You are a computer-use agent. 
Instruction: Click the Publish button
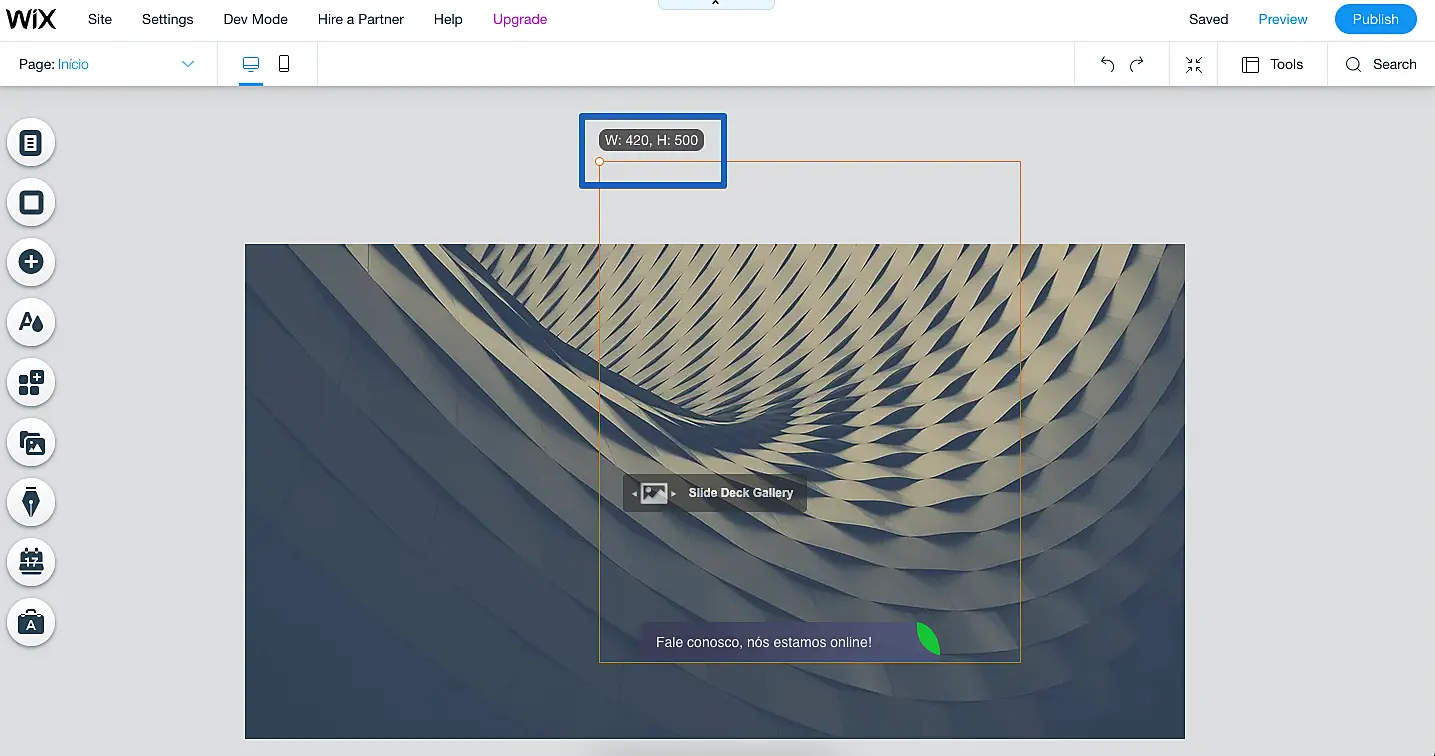[x=1375, y=19]
